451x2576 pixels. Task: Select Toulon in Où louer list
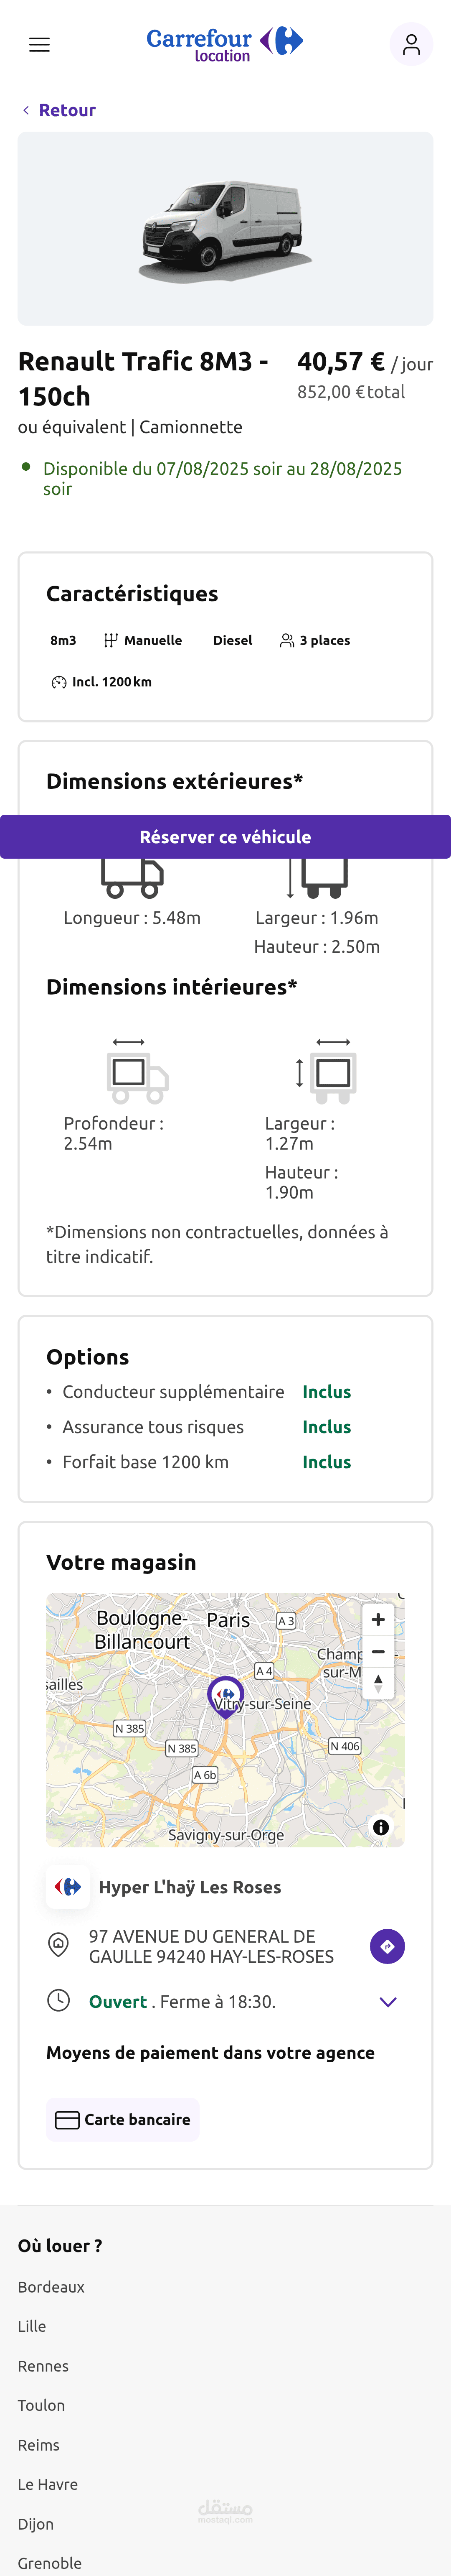click(41, 2405)
